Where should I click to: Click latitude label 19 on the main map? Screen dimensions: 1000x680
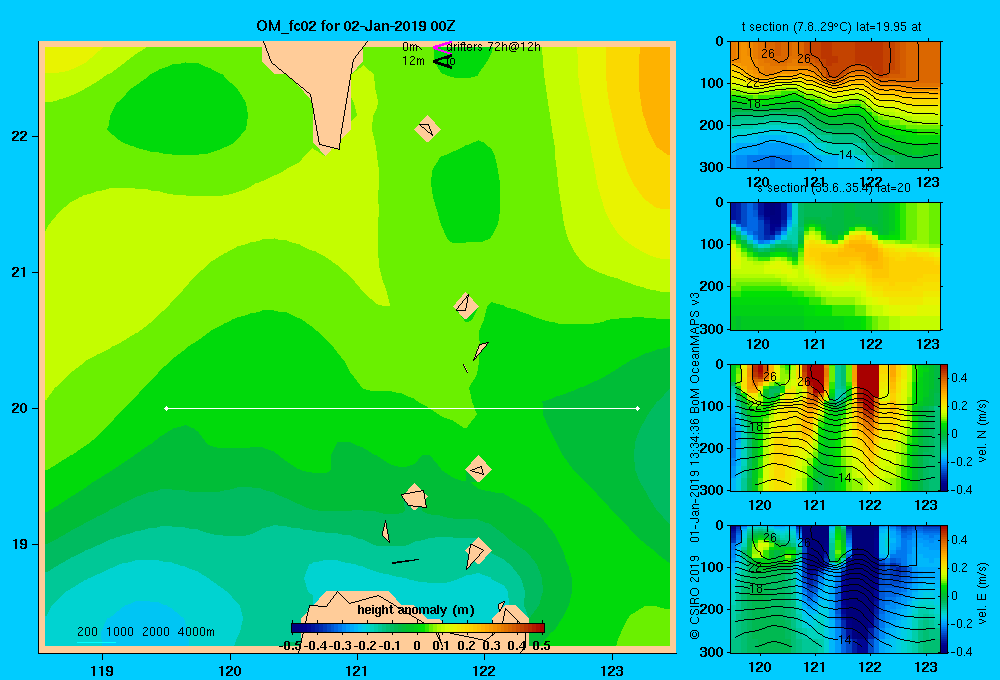[x=20, y=544]
